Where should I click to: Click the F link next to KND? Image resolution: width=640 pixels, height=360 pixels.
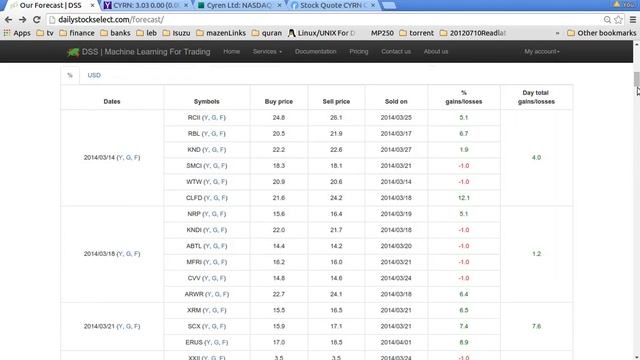coord(222,150)
